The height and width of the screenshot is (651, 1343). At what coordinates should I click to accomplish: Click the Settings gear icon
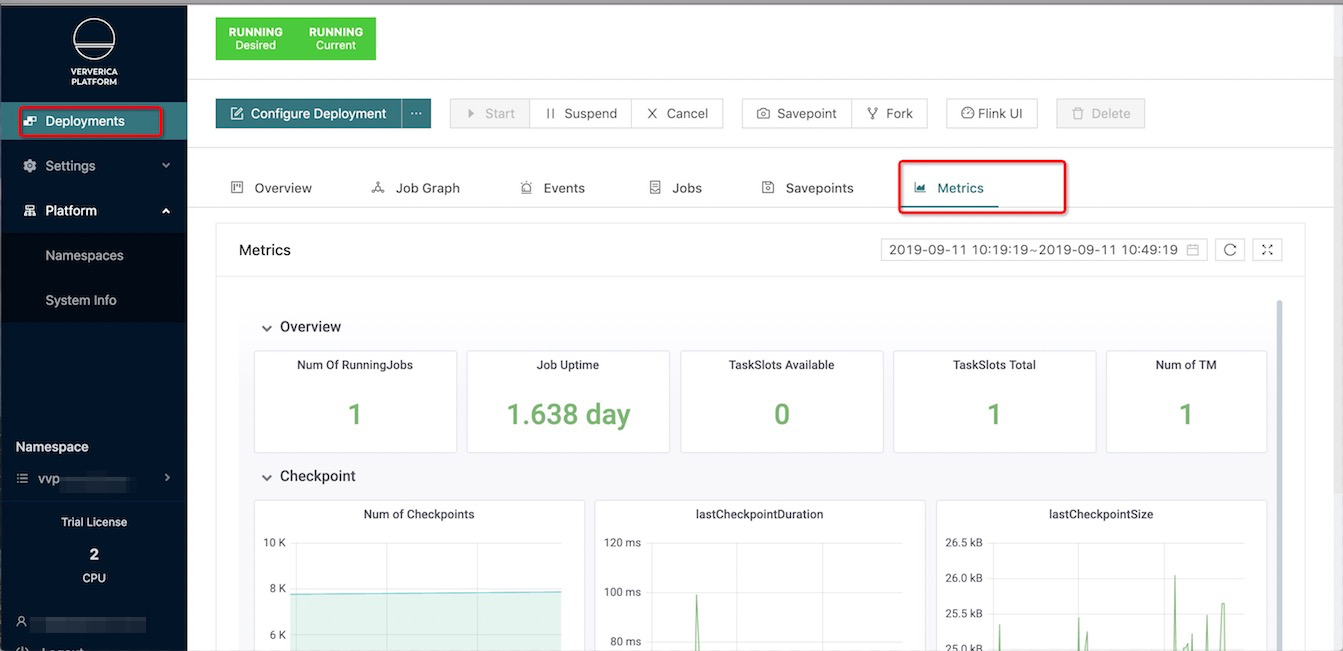pyautogui.click(x=29, y=166)
